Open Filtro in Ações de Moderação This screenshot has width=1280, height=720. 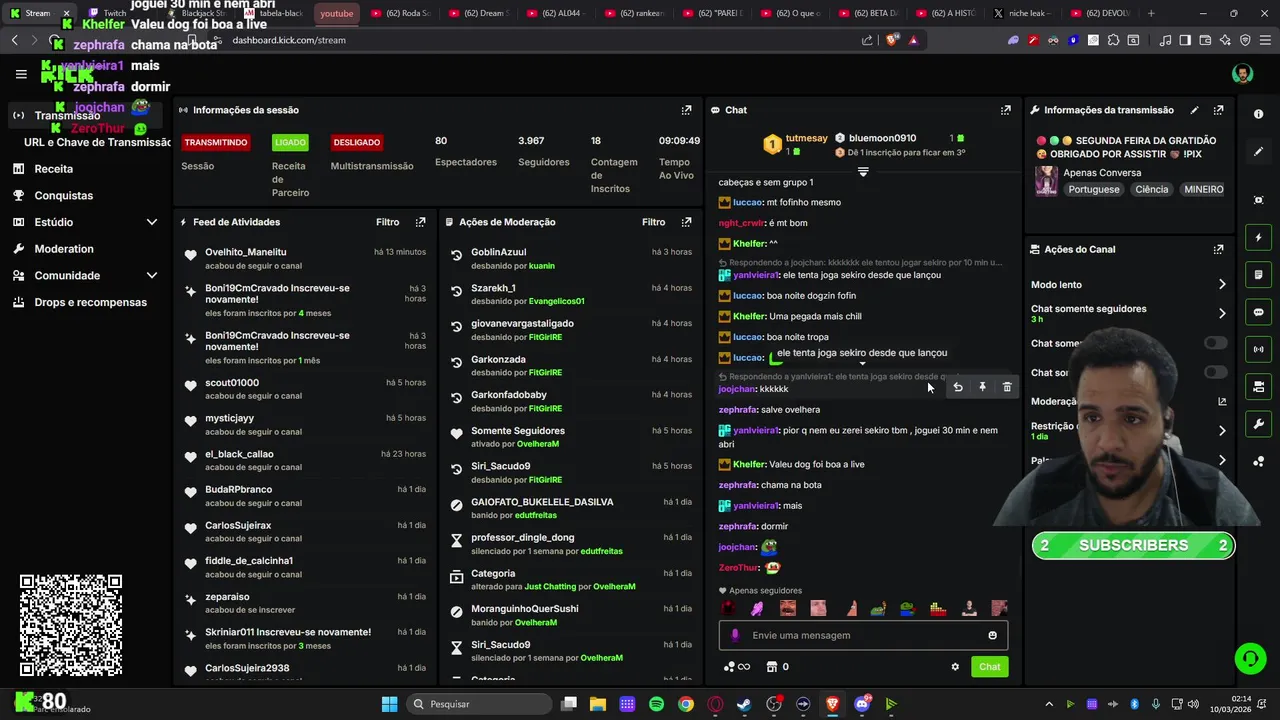(x=653, y=222)
